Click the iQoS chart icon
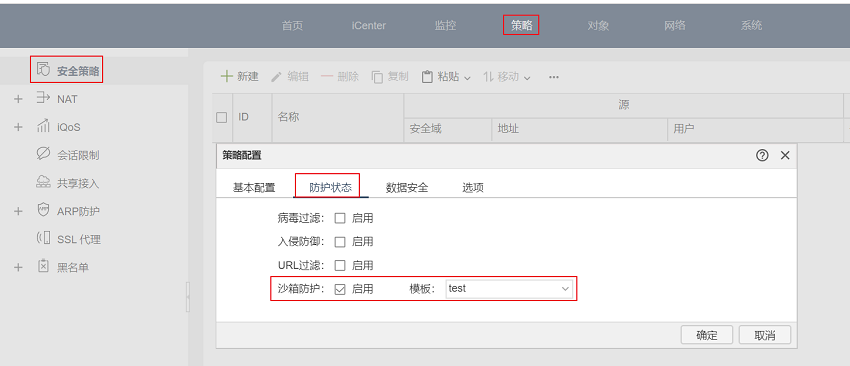This screenshot has height=366, width=850. 43,126
